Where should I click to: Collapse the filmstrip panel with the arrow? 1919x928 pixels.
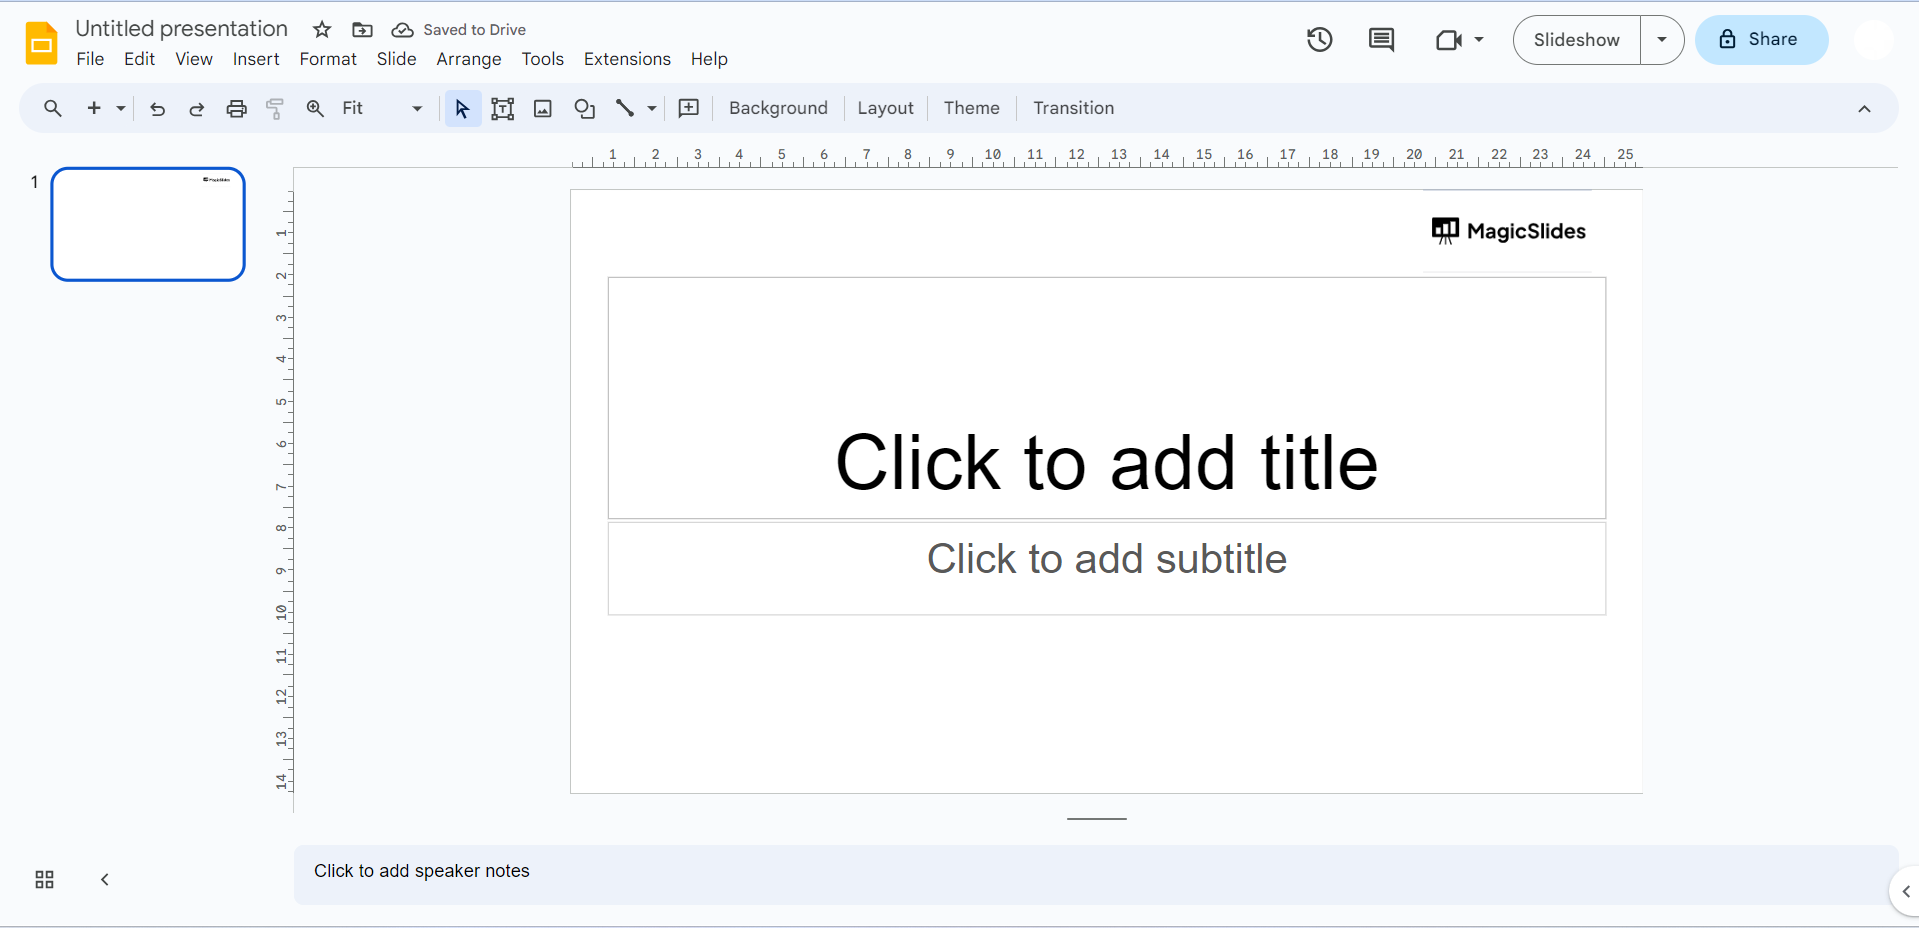[x=105, y=879]
